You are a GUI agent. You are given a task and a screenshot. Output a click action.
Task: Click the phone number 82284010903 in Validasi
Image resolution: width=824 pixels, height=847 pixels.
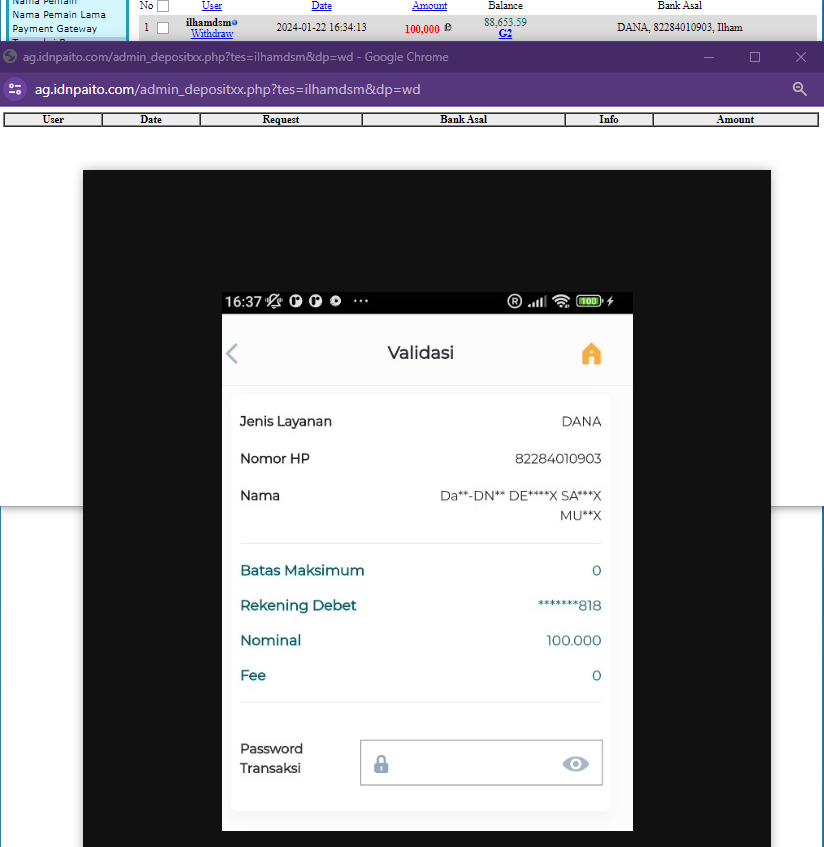pyautogui.click(x=558, y=459)
